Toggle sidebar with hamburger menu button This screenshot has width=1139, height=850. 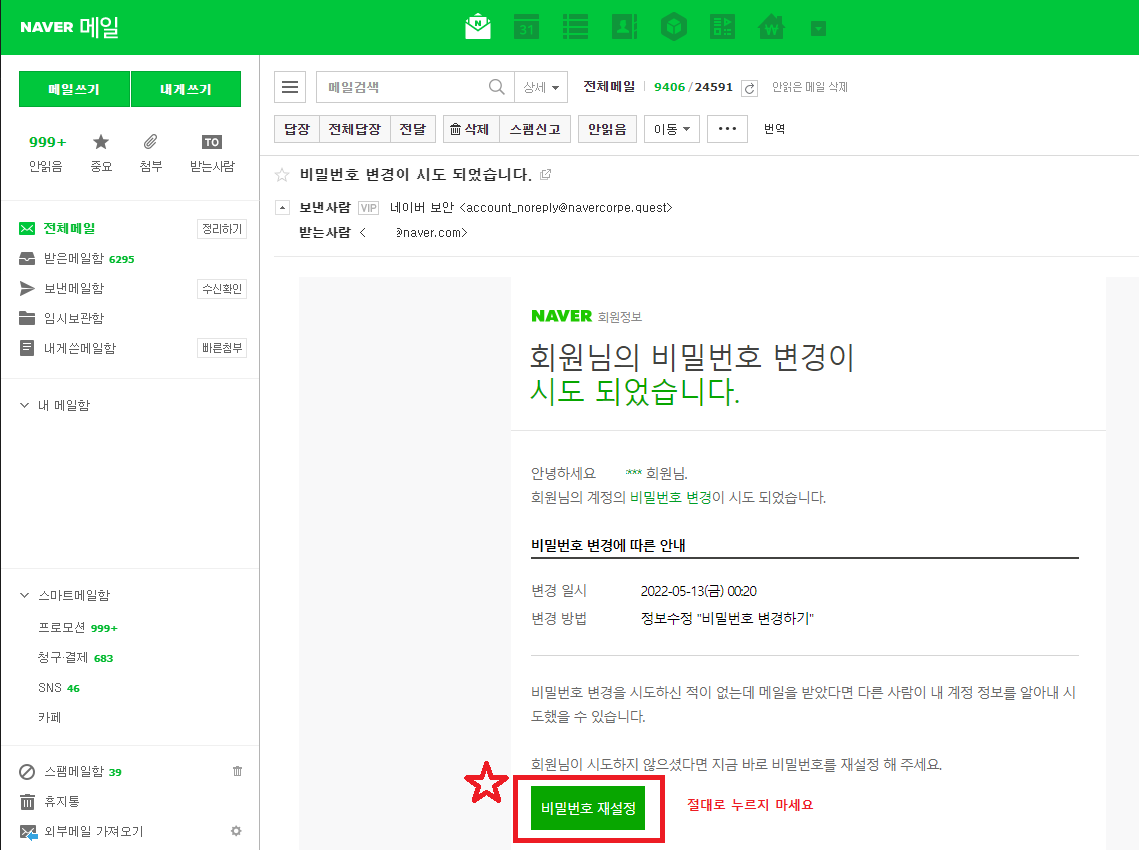(290, 87)
